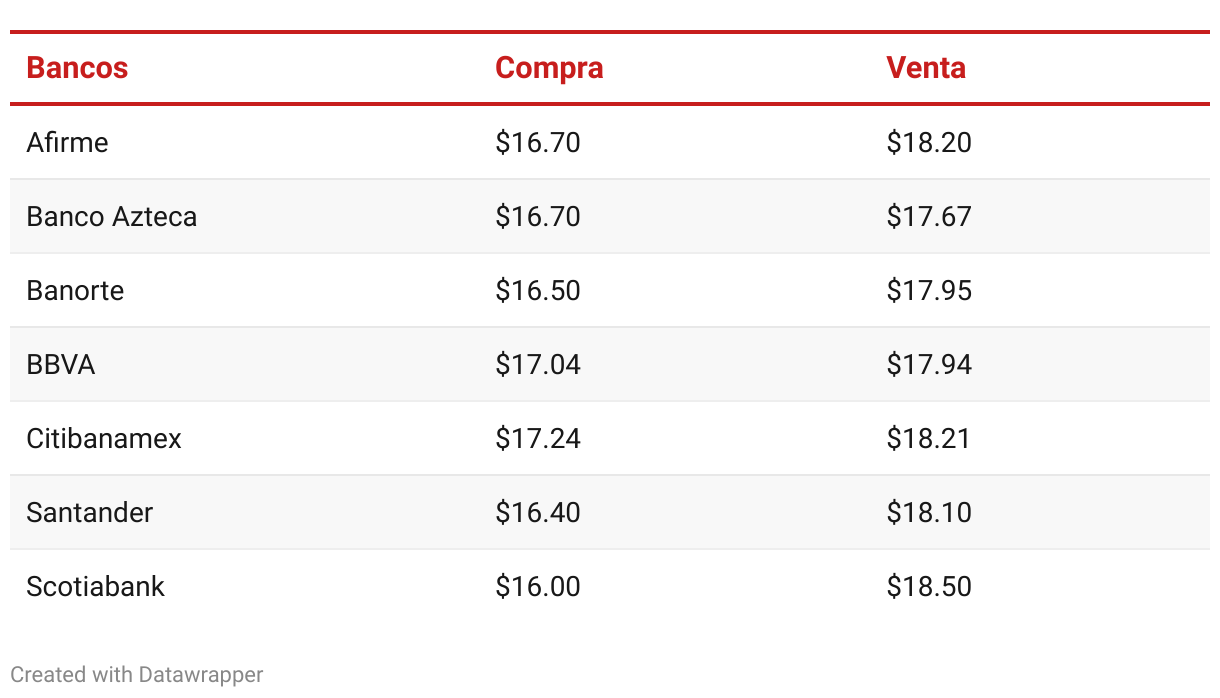Select the Santander row label
Image resolution: width=1220 pixels, height=698 pixels.
pyautogui.click(x=90, y=512)
